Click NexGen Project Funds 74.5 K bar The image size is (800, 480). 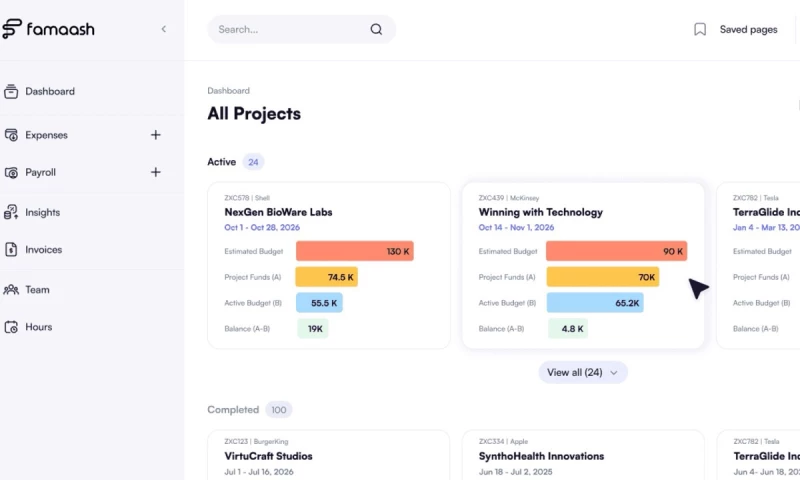pyautogui.click(x=327, y=277)
